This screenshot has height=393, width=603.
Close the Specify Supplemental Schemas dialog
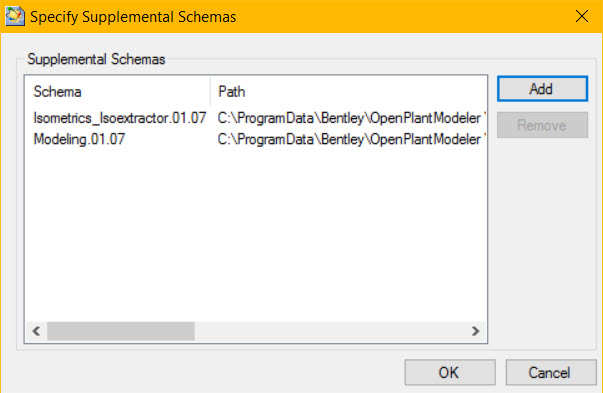[x=582, y=16]
